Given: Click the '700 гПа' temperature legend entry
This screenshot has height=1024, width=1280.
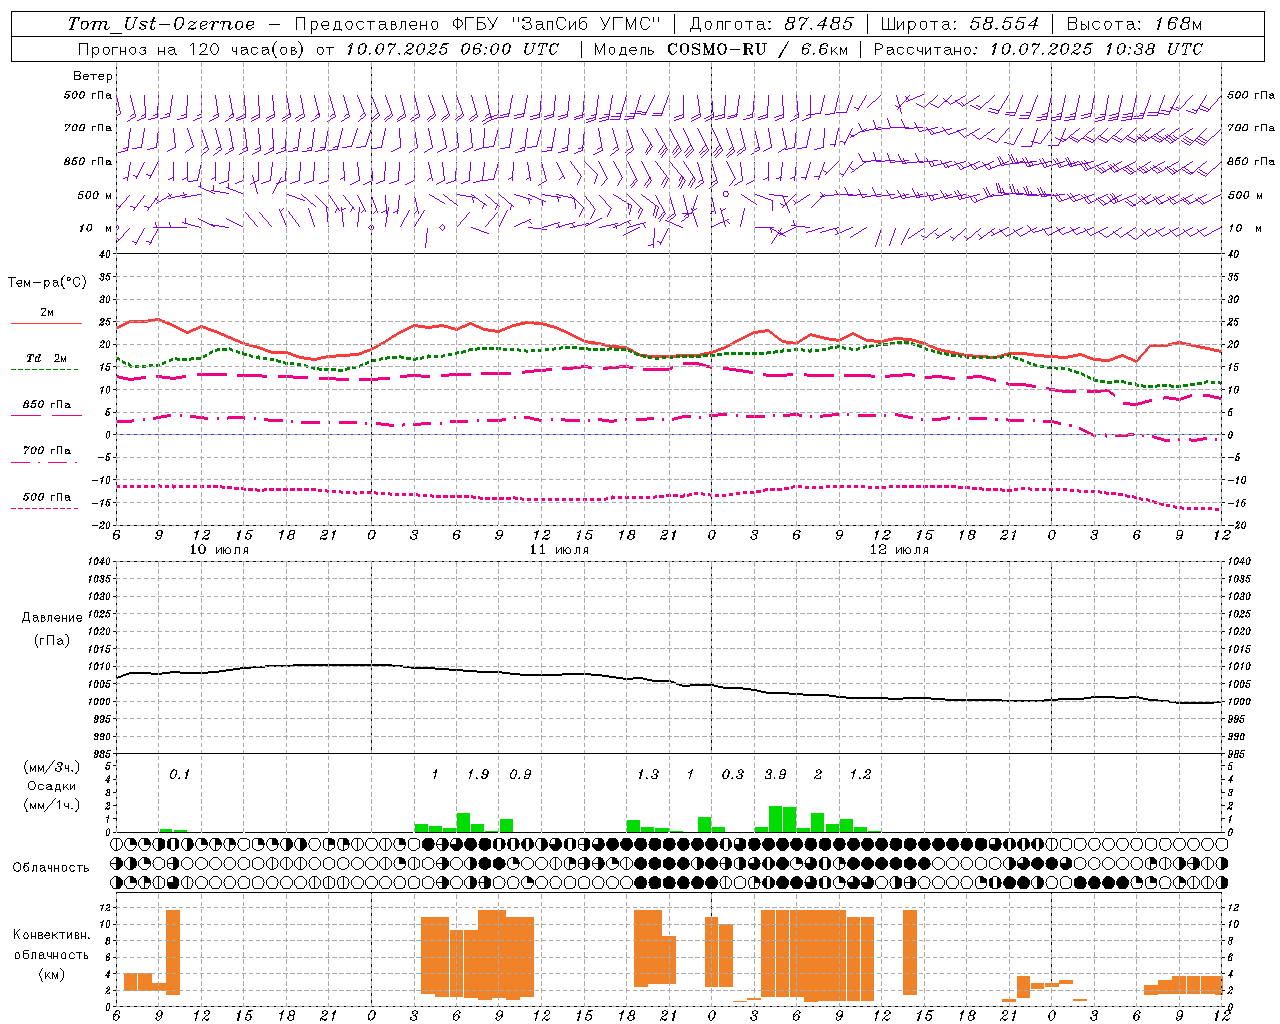Looking at the screenshot, I should (46, 450).
